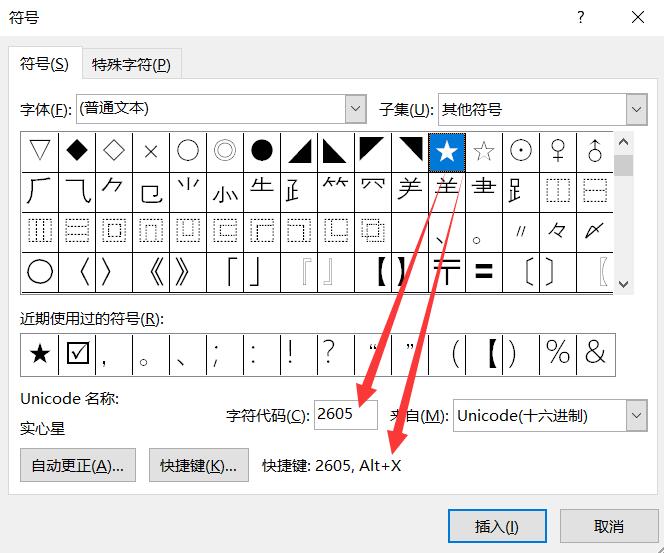
Task: Click the symbol grid scrollbar thumb
Action: (623, 165)
